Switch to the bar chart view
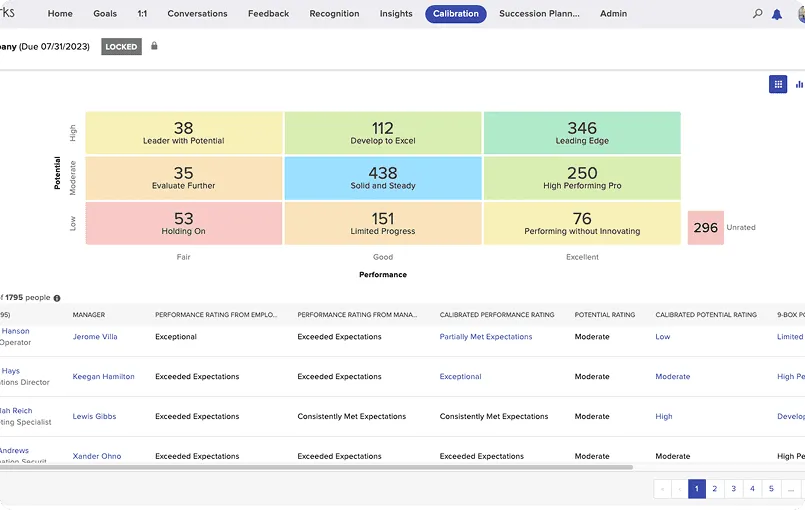Viewport: 805px width, 510px height. point(798,85)
